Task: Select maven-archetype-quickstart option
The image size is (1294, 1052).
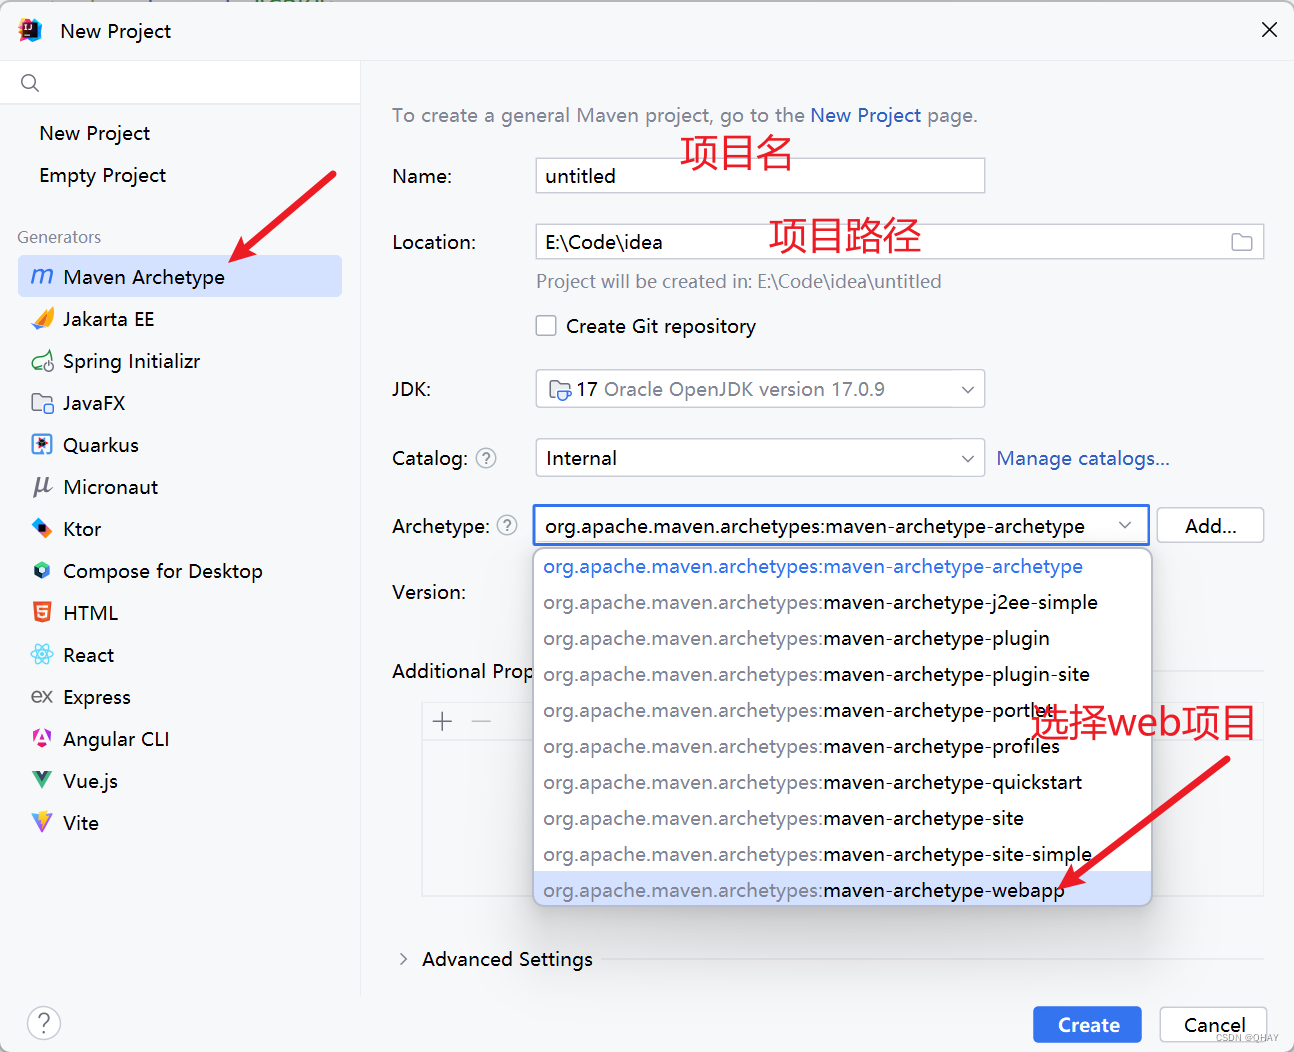Action: pos(842,782)
